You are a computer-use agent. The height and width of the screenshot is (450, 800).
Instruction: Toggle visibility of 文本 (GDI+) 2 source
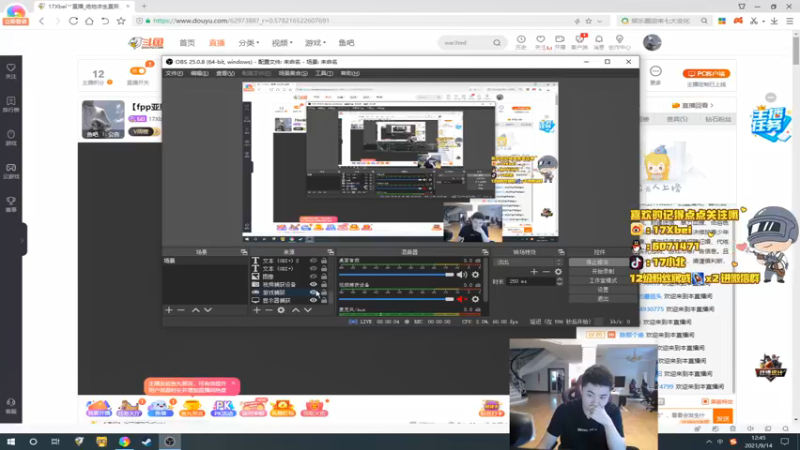(x=313, y=261)
